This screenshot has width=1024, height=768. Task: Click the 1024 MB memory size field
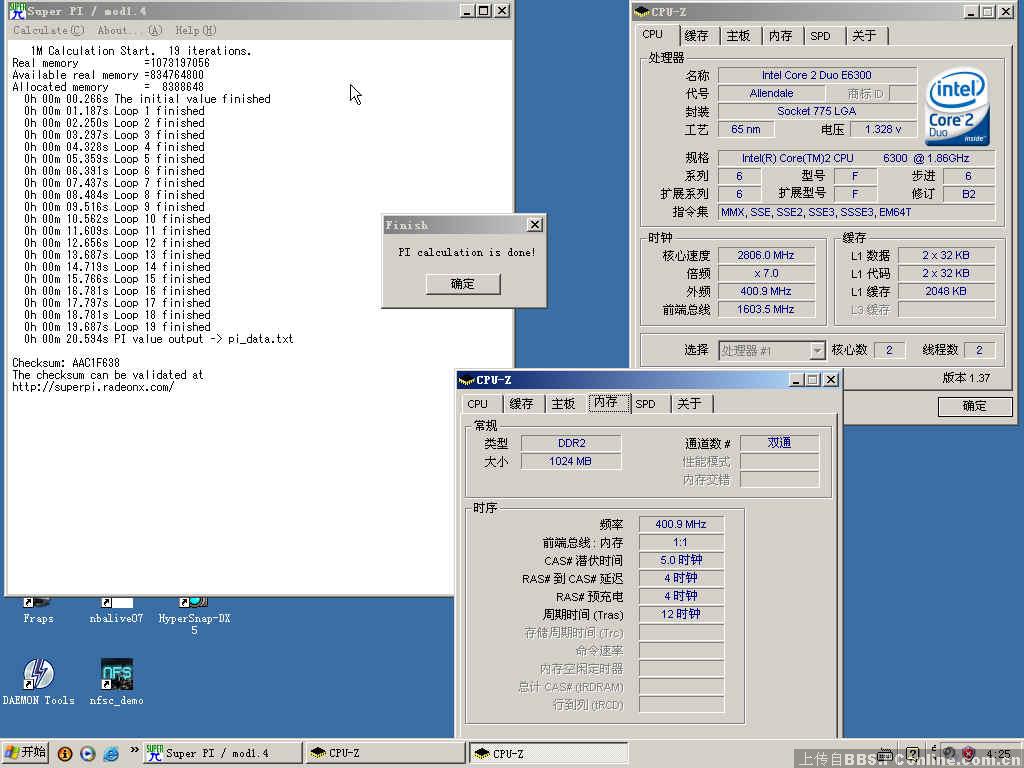tap(571, 462)
